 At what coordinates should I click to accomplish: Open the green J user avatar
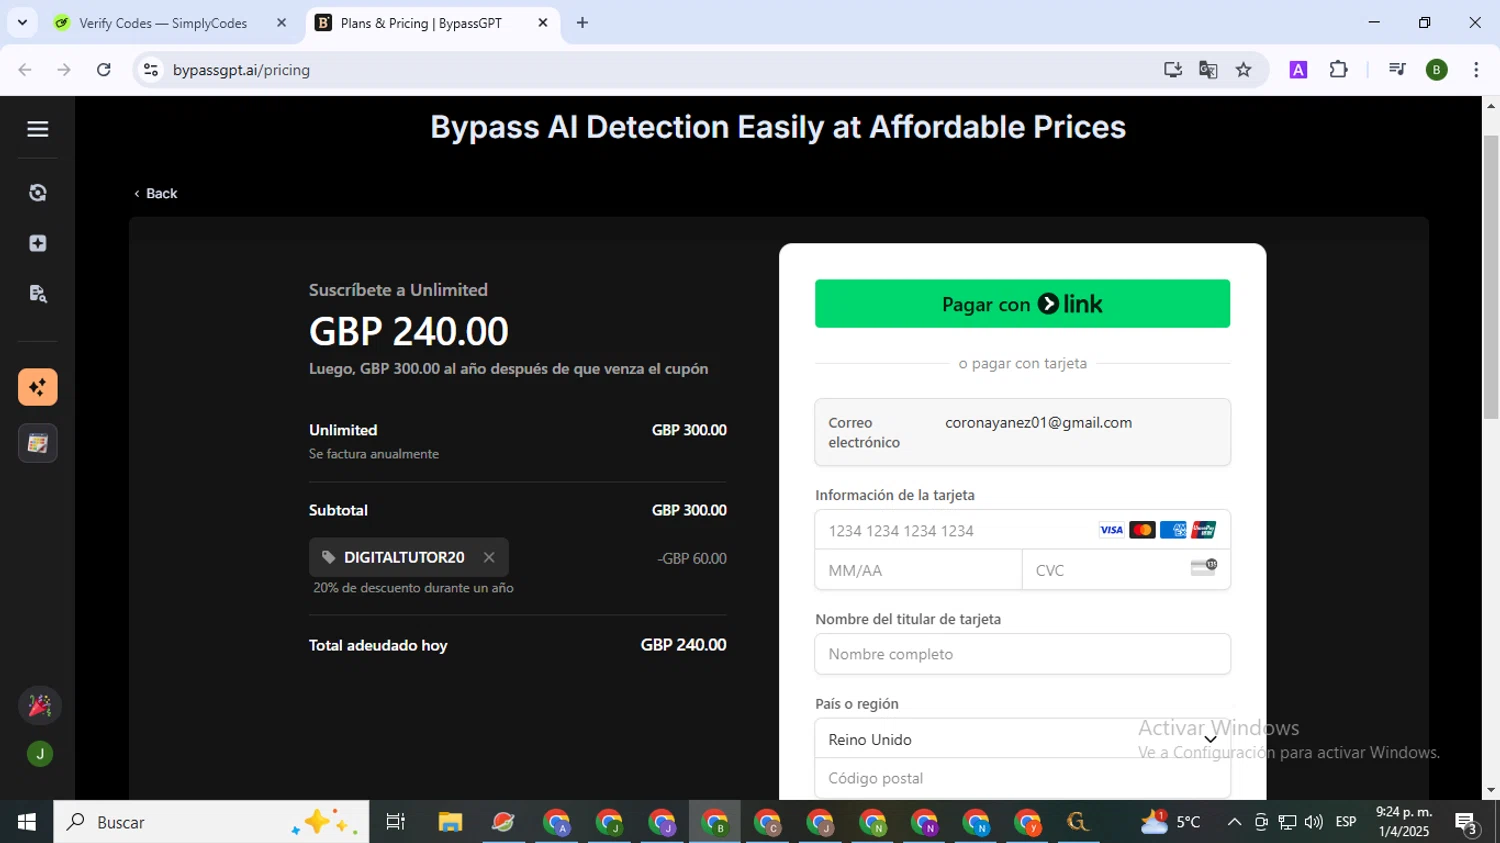coord(39,754)
